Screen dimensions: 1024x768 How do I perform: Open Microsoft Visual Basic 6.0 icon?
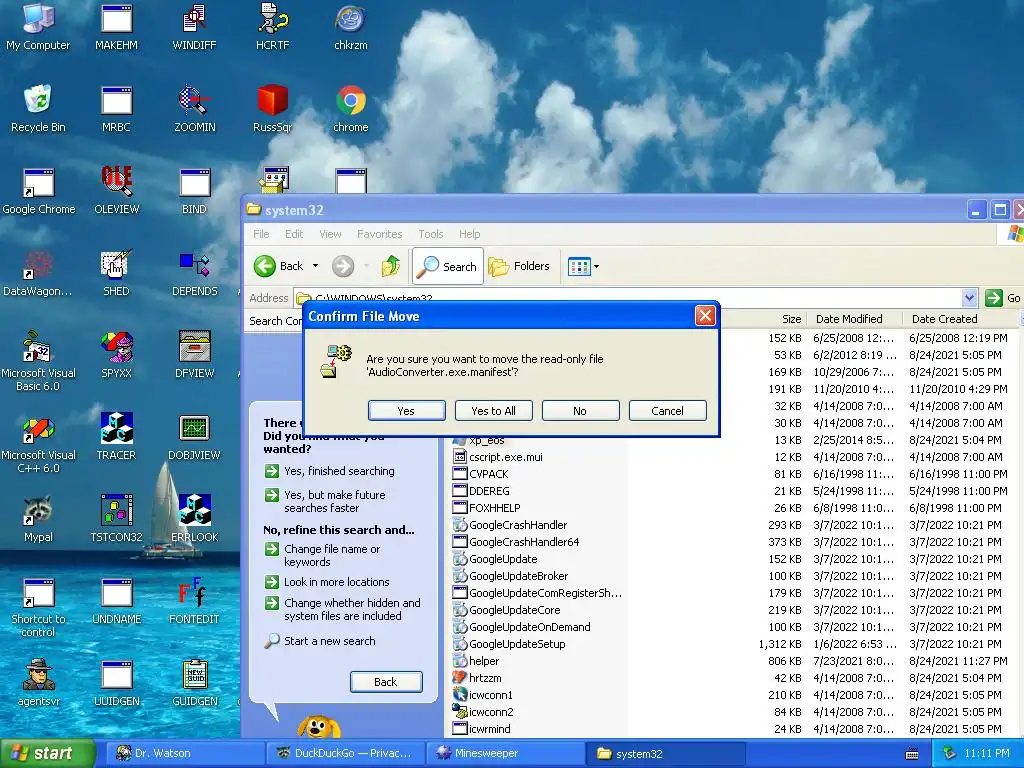point(38,360)
